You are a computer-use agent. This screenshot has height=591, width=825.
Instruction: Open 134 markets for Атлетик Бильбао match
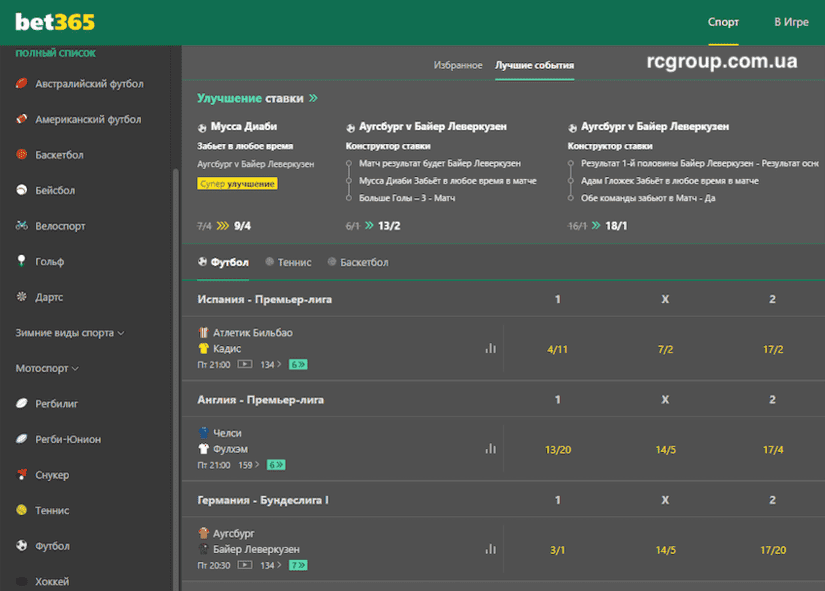[270, 364]
